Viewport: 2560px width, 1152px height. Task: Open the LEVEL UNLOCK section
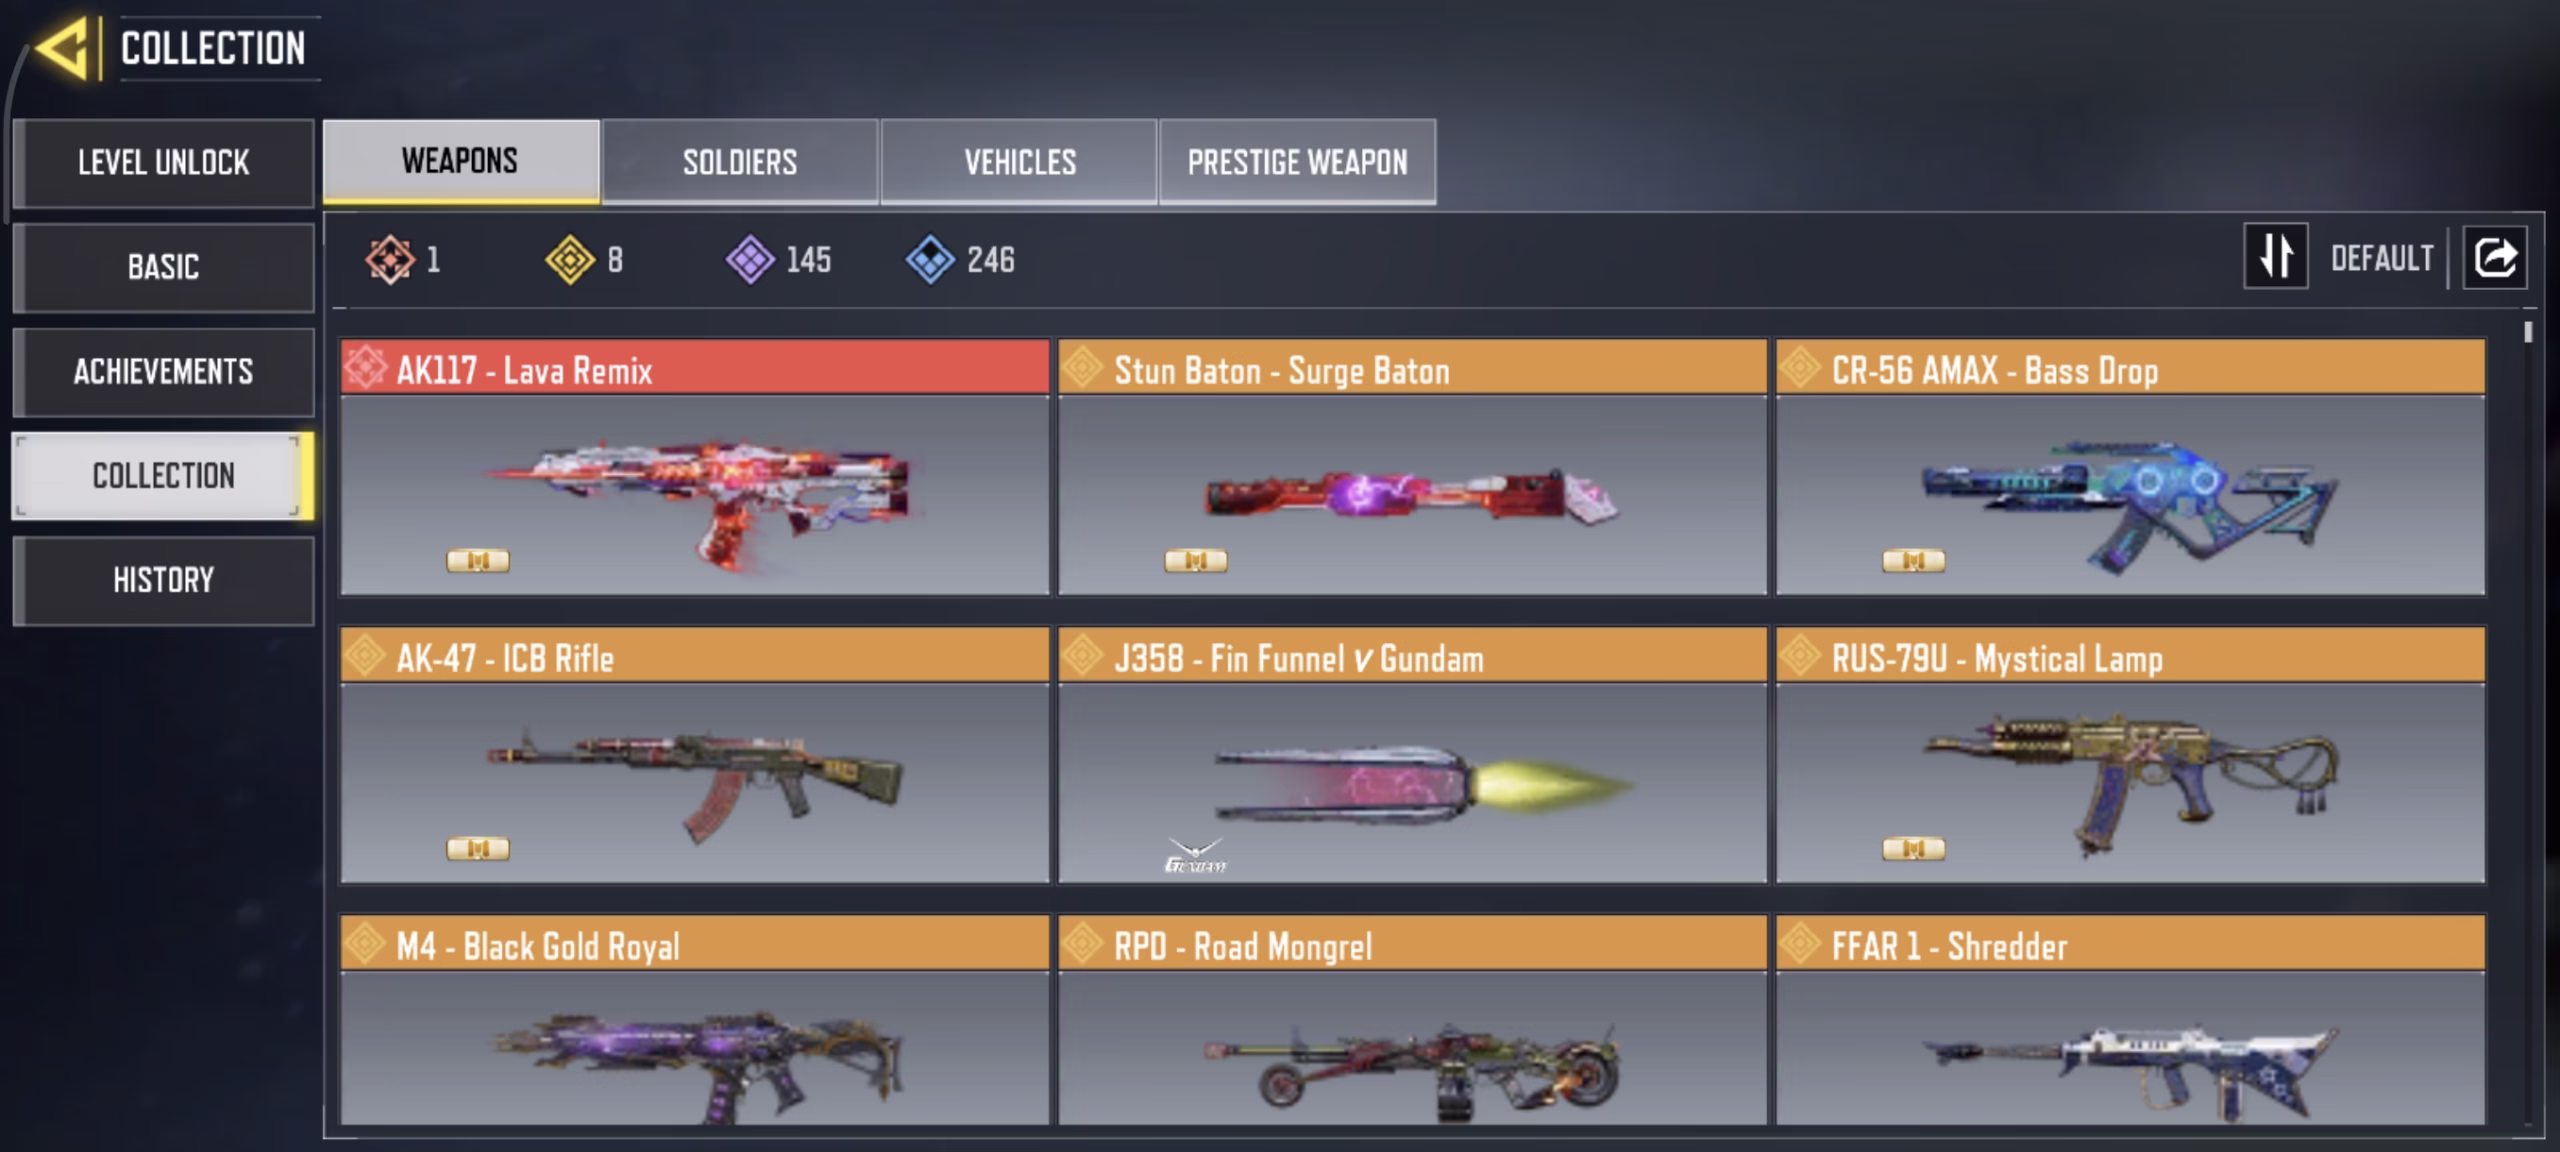tap(163, 163)
